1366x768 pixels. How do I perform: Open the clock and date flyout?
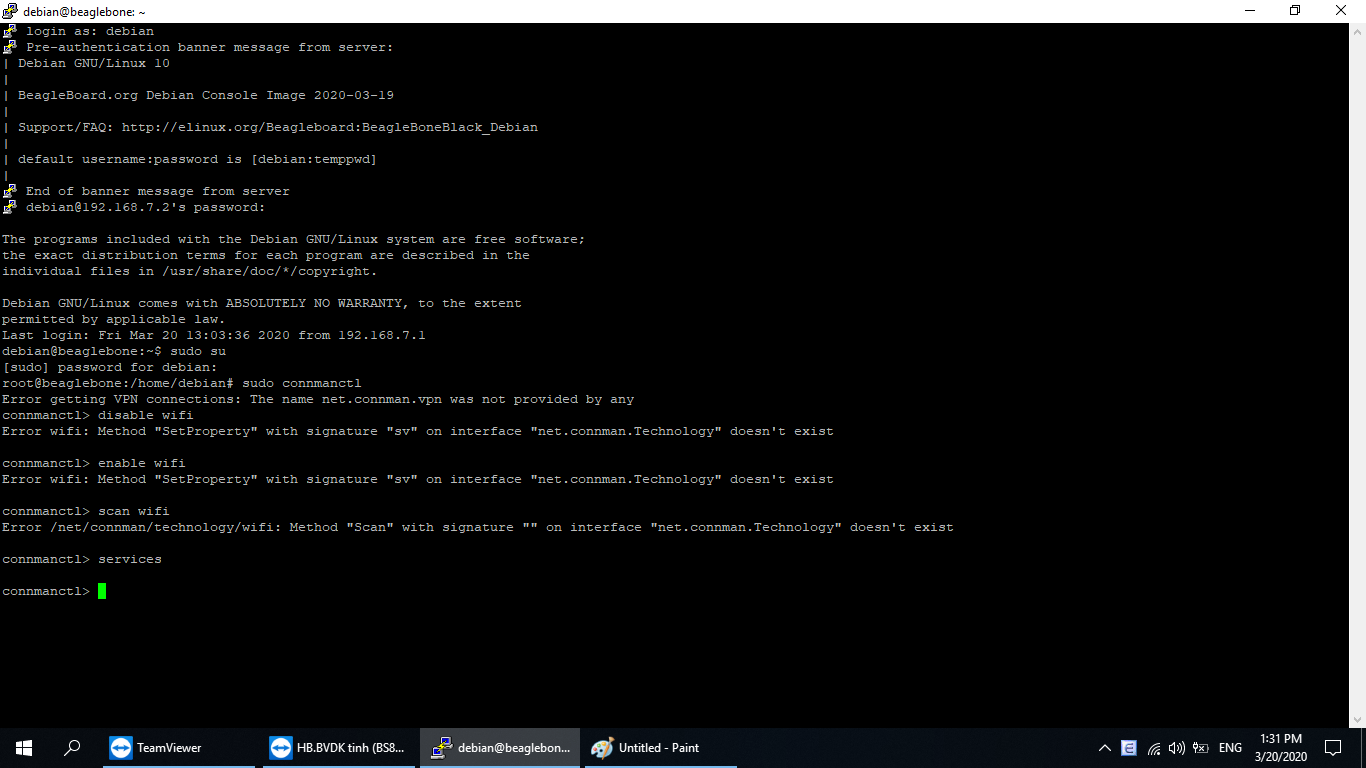coord(1283,747)
